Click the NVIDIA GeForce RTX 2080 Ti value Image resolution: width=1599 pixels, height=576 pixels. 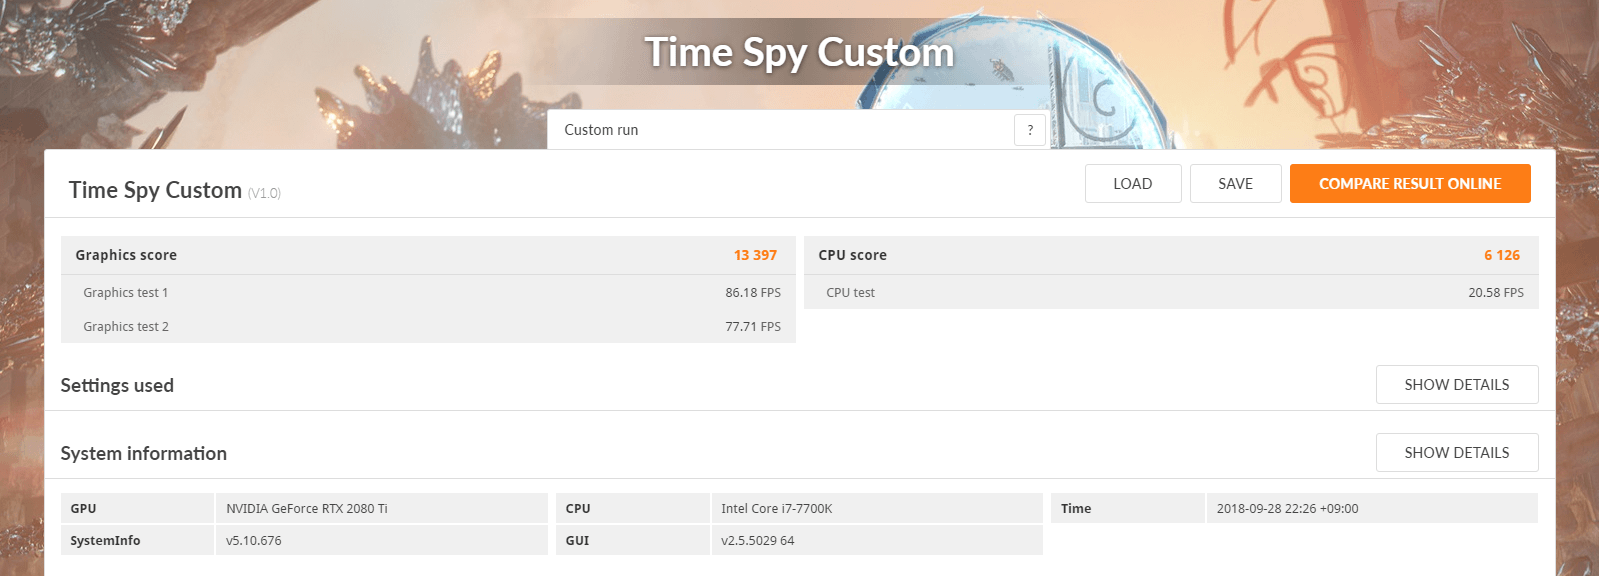tap(307, 509)
